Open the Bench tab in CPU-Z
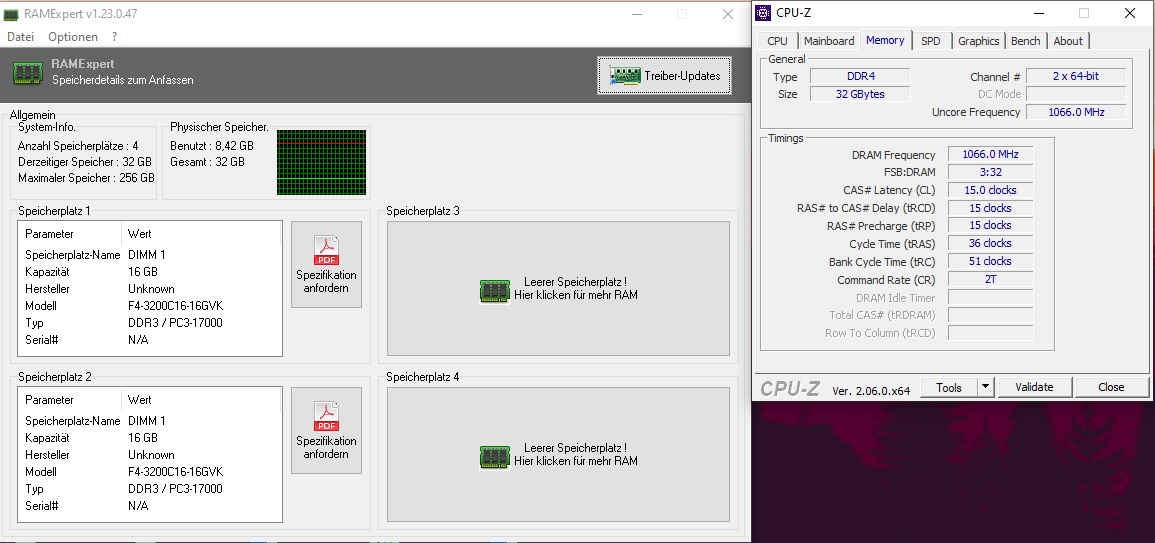Screen dimensions: 1155x543 click(x=1025, y=41)
